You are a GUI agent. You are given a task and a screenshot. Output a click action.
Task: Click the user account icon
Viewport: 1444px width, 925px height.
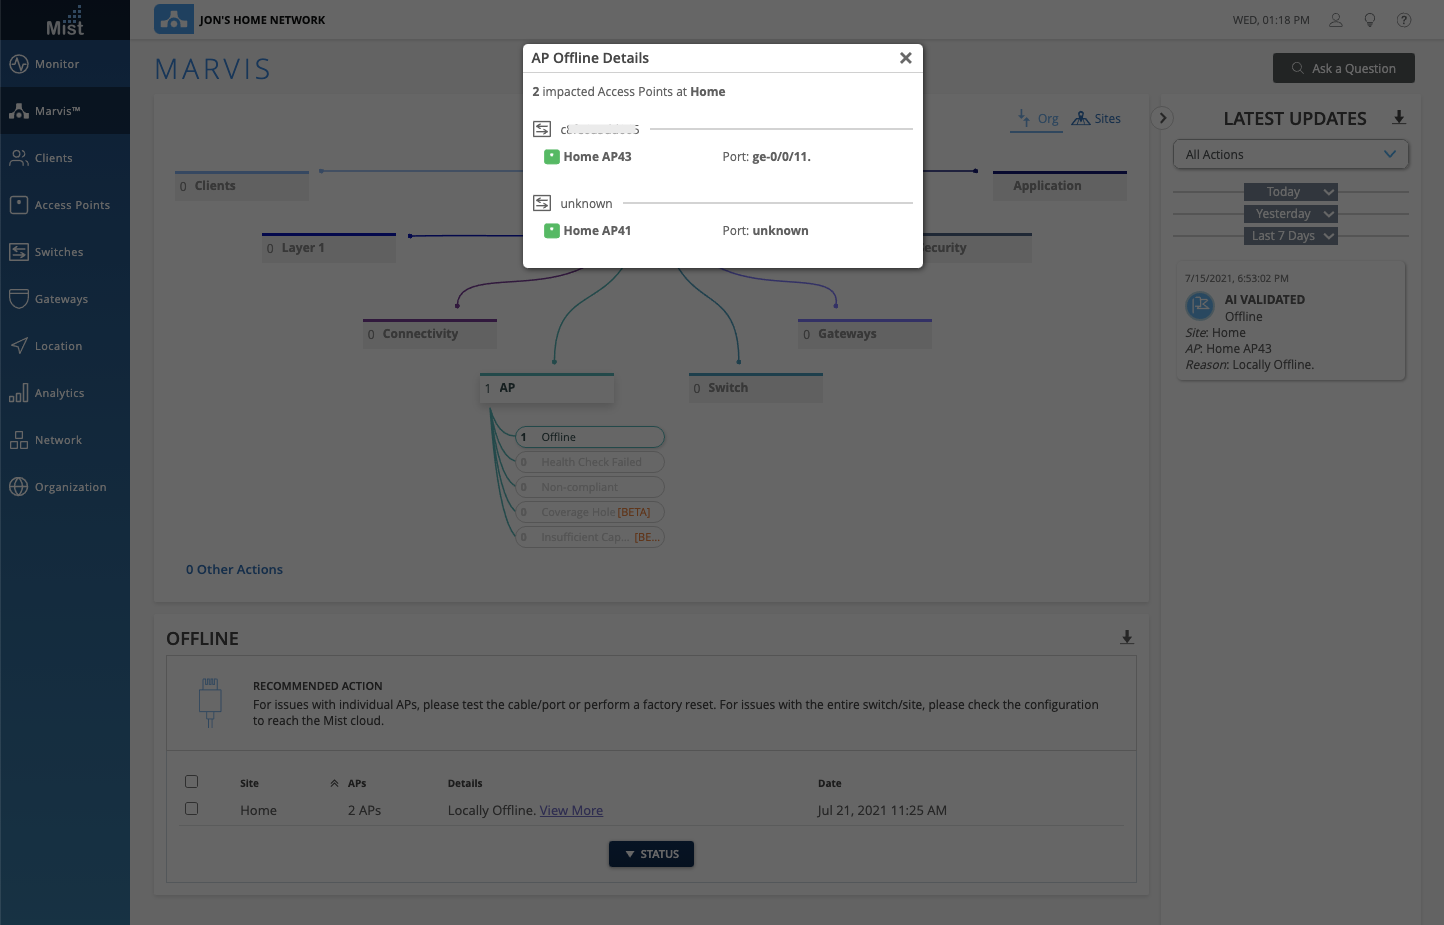point(1335,20)
